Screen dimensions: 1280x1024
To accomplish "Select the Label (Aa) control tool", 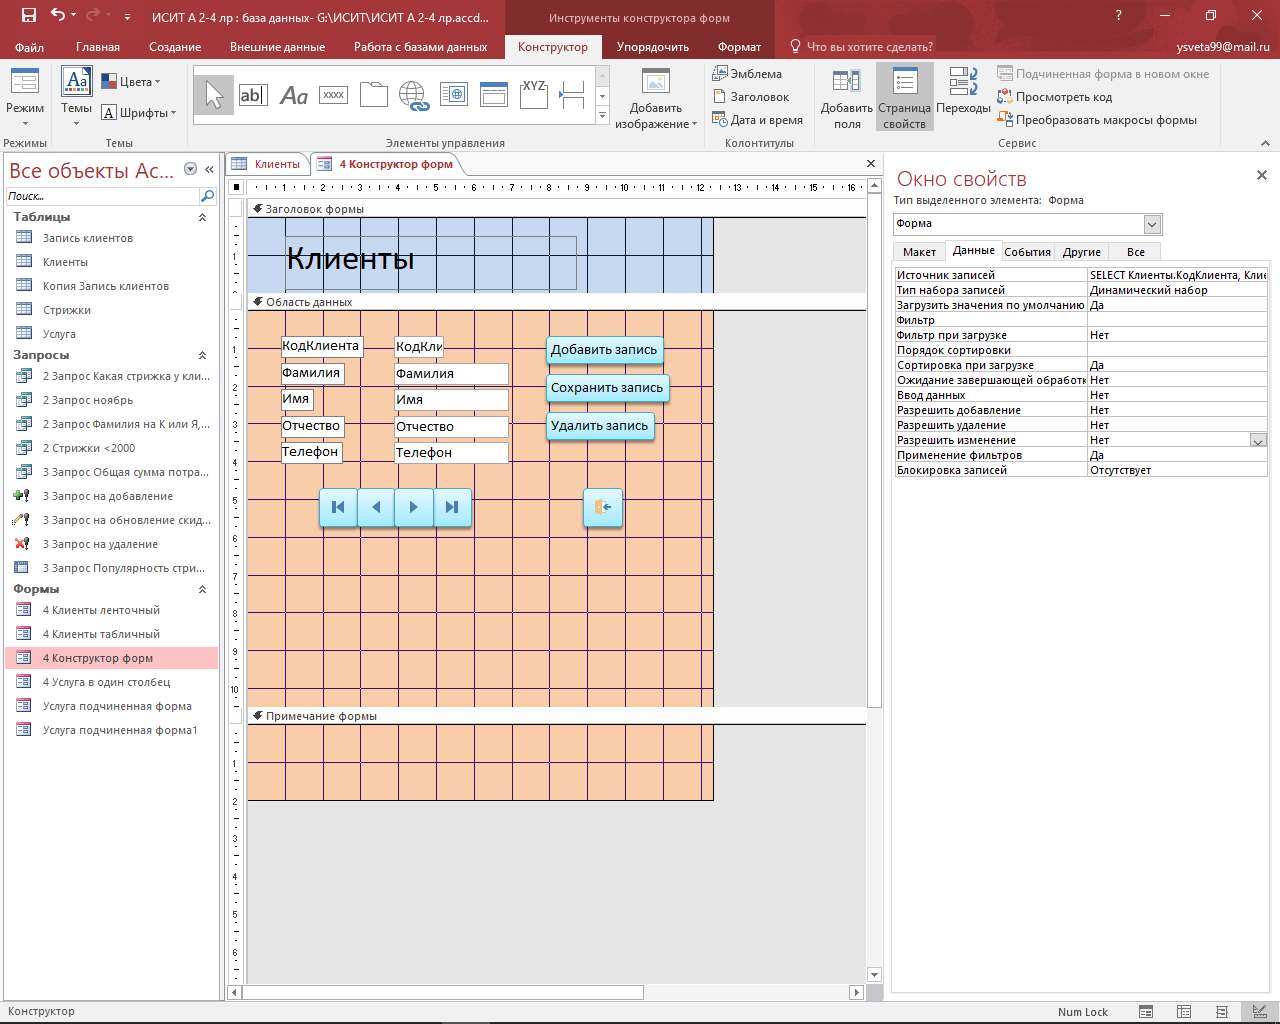I will tap(293, 95).
